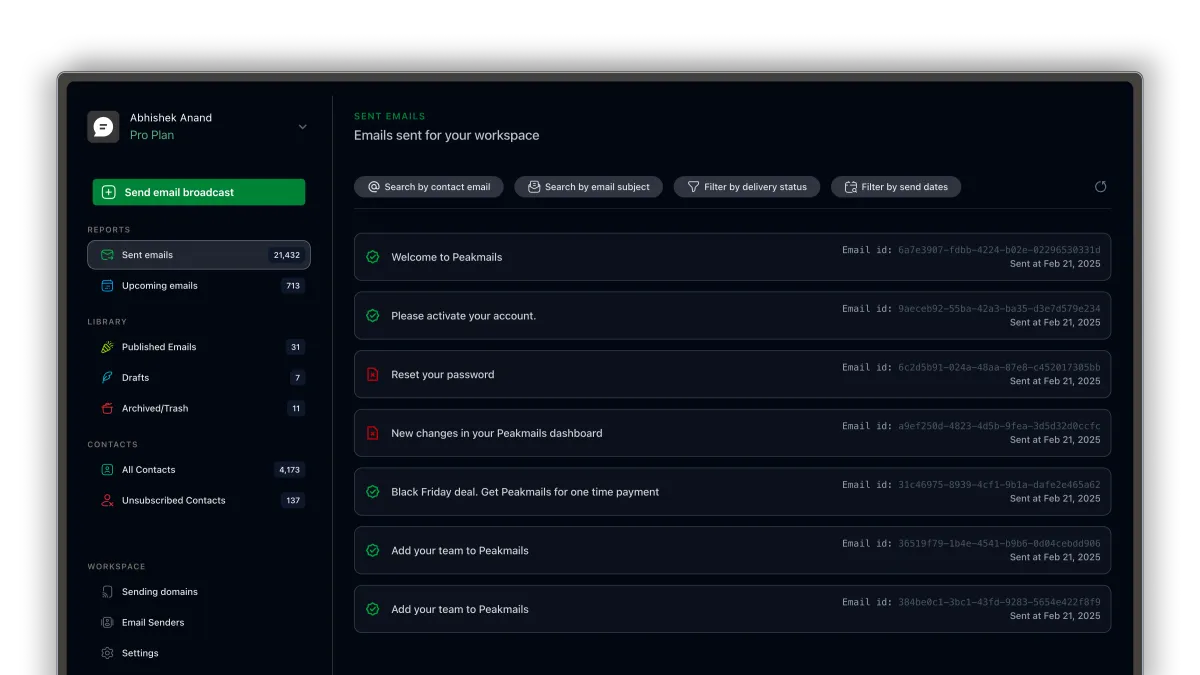Click the 31 badge on Published Emails
Screen dimensions: 1200x675
(x=295, y=347)
